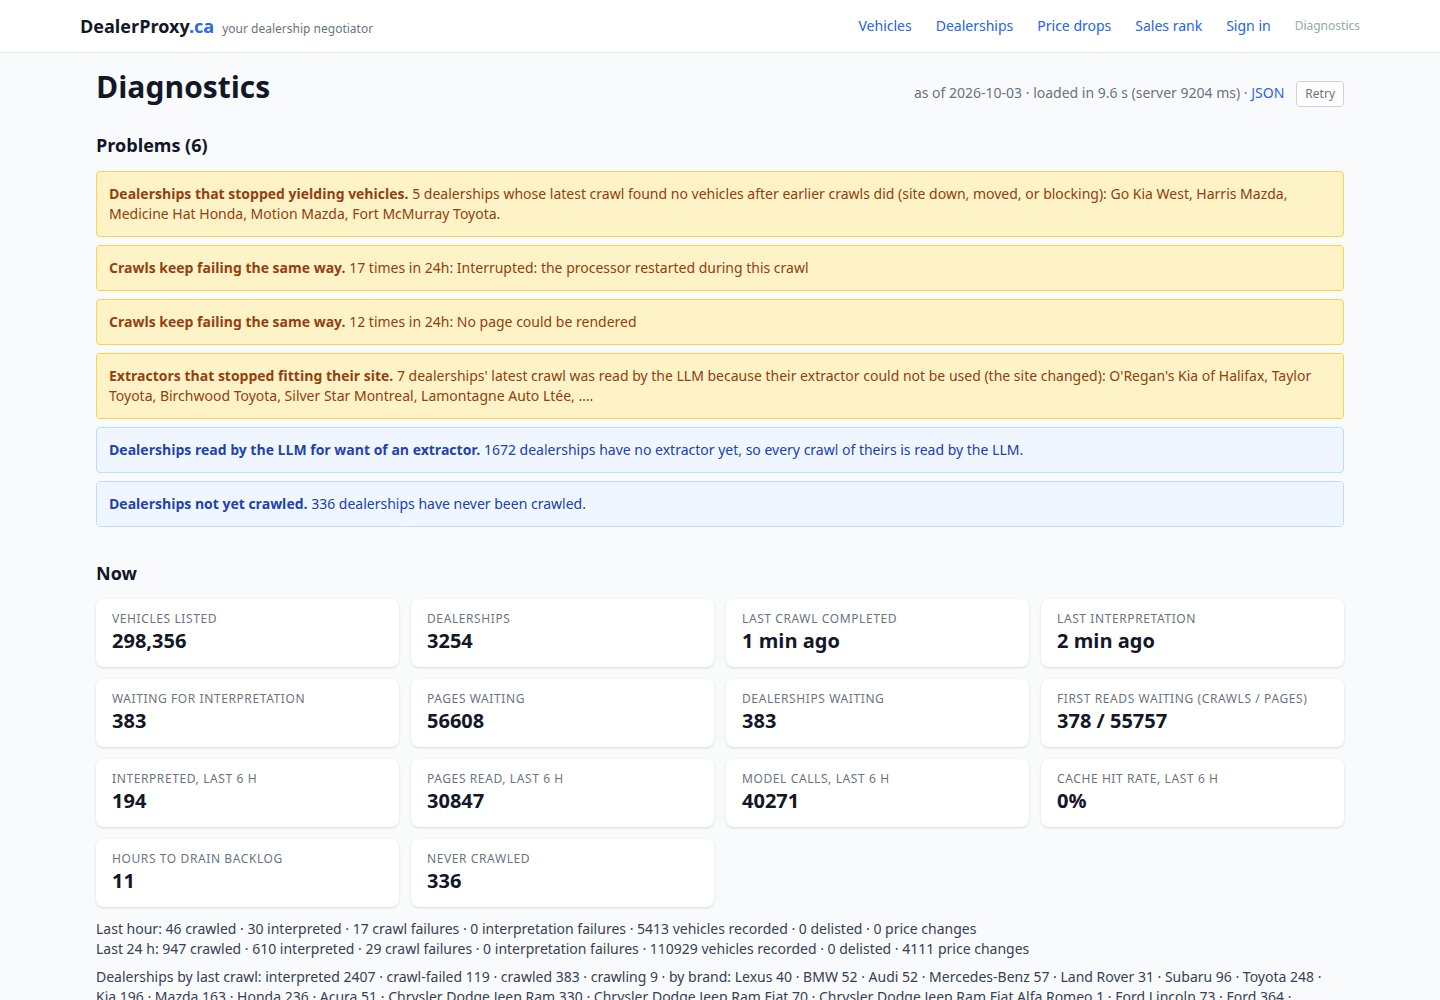Click the Pages Read 30847 card
The width and height of the screenshot is (1440, 1000).
pos(562,793)
